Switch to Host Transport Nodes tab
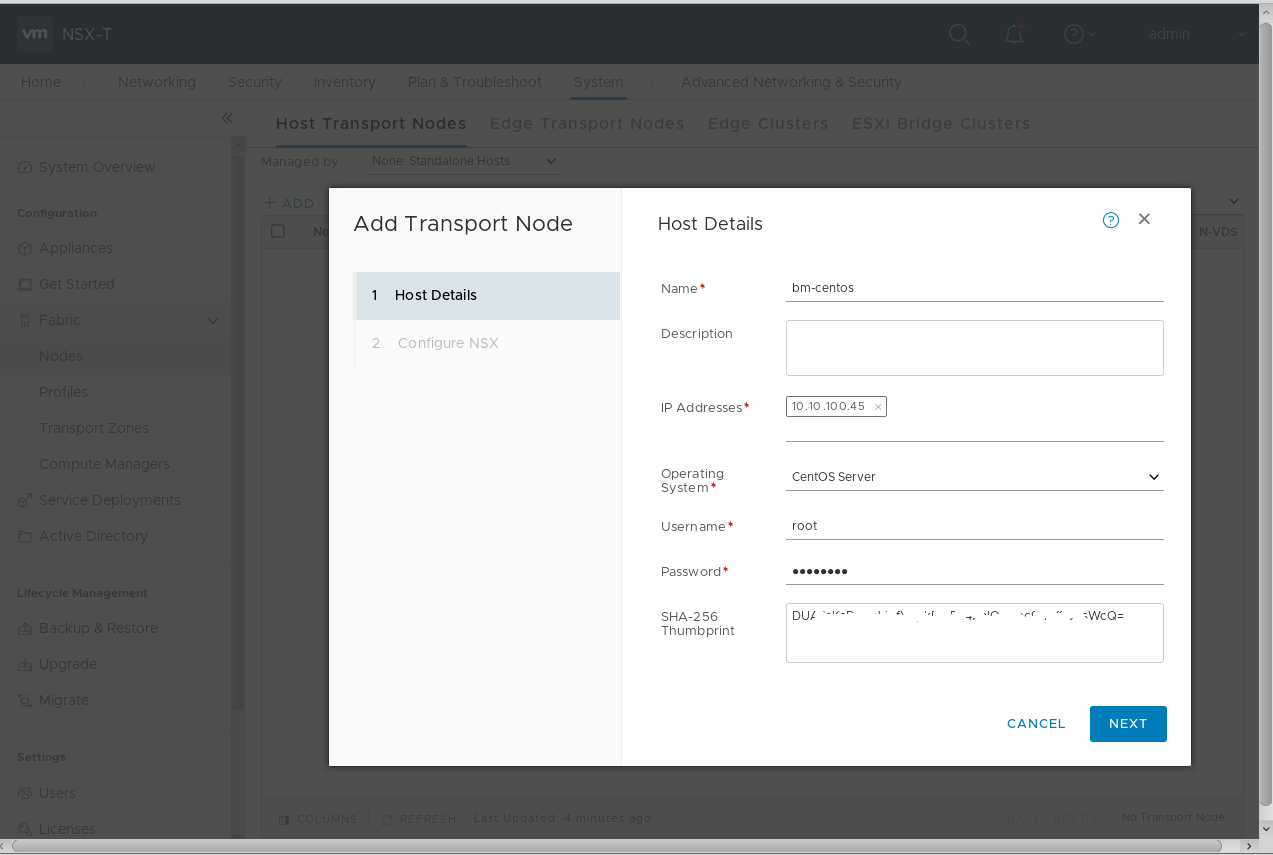 click(371, 124)
